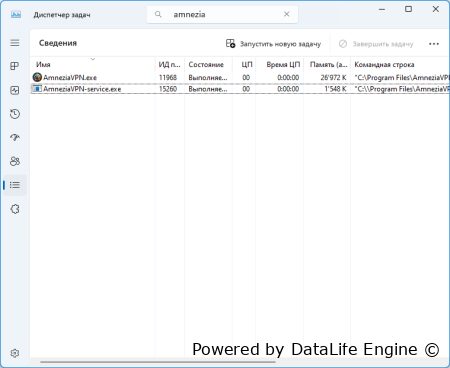Click command line of AmneziaVPN.exe row

click(x=401, y=77)
